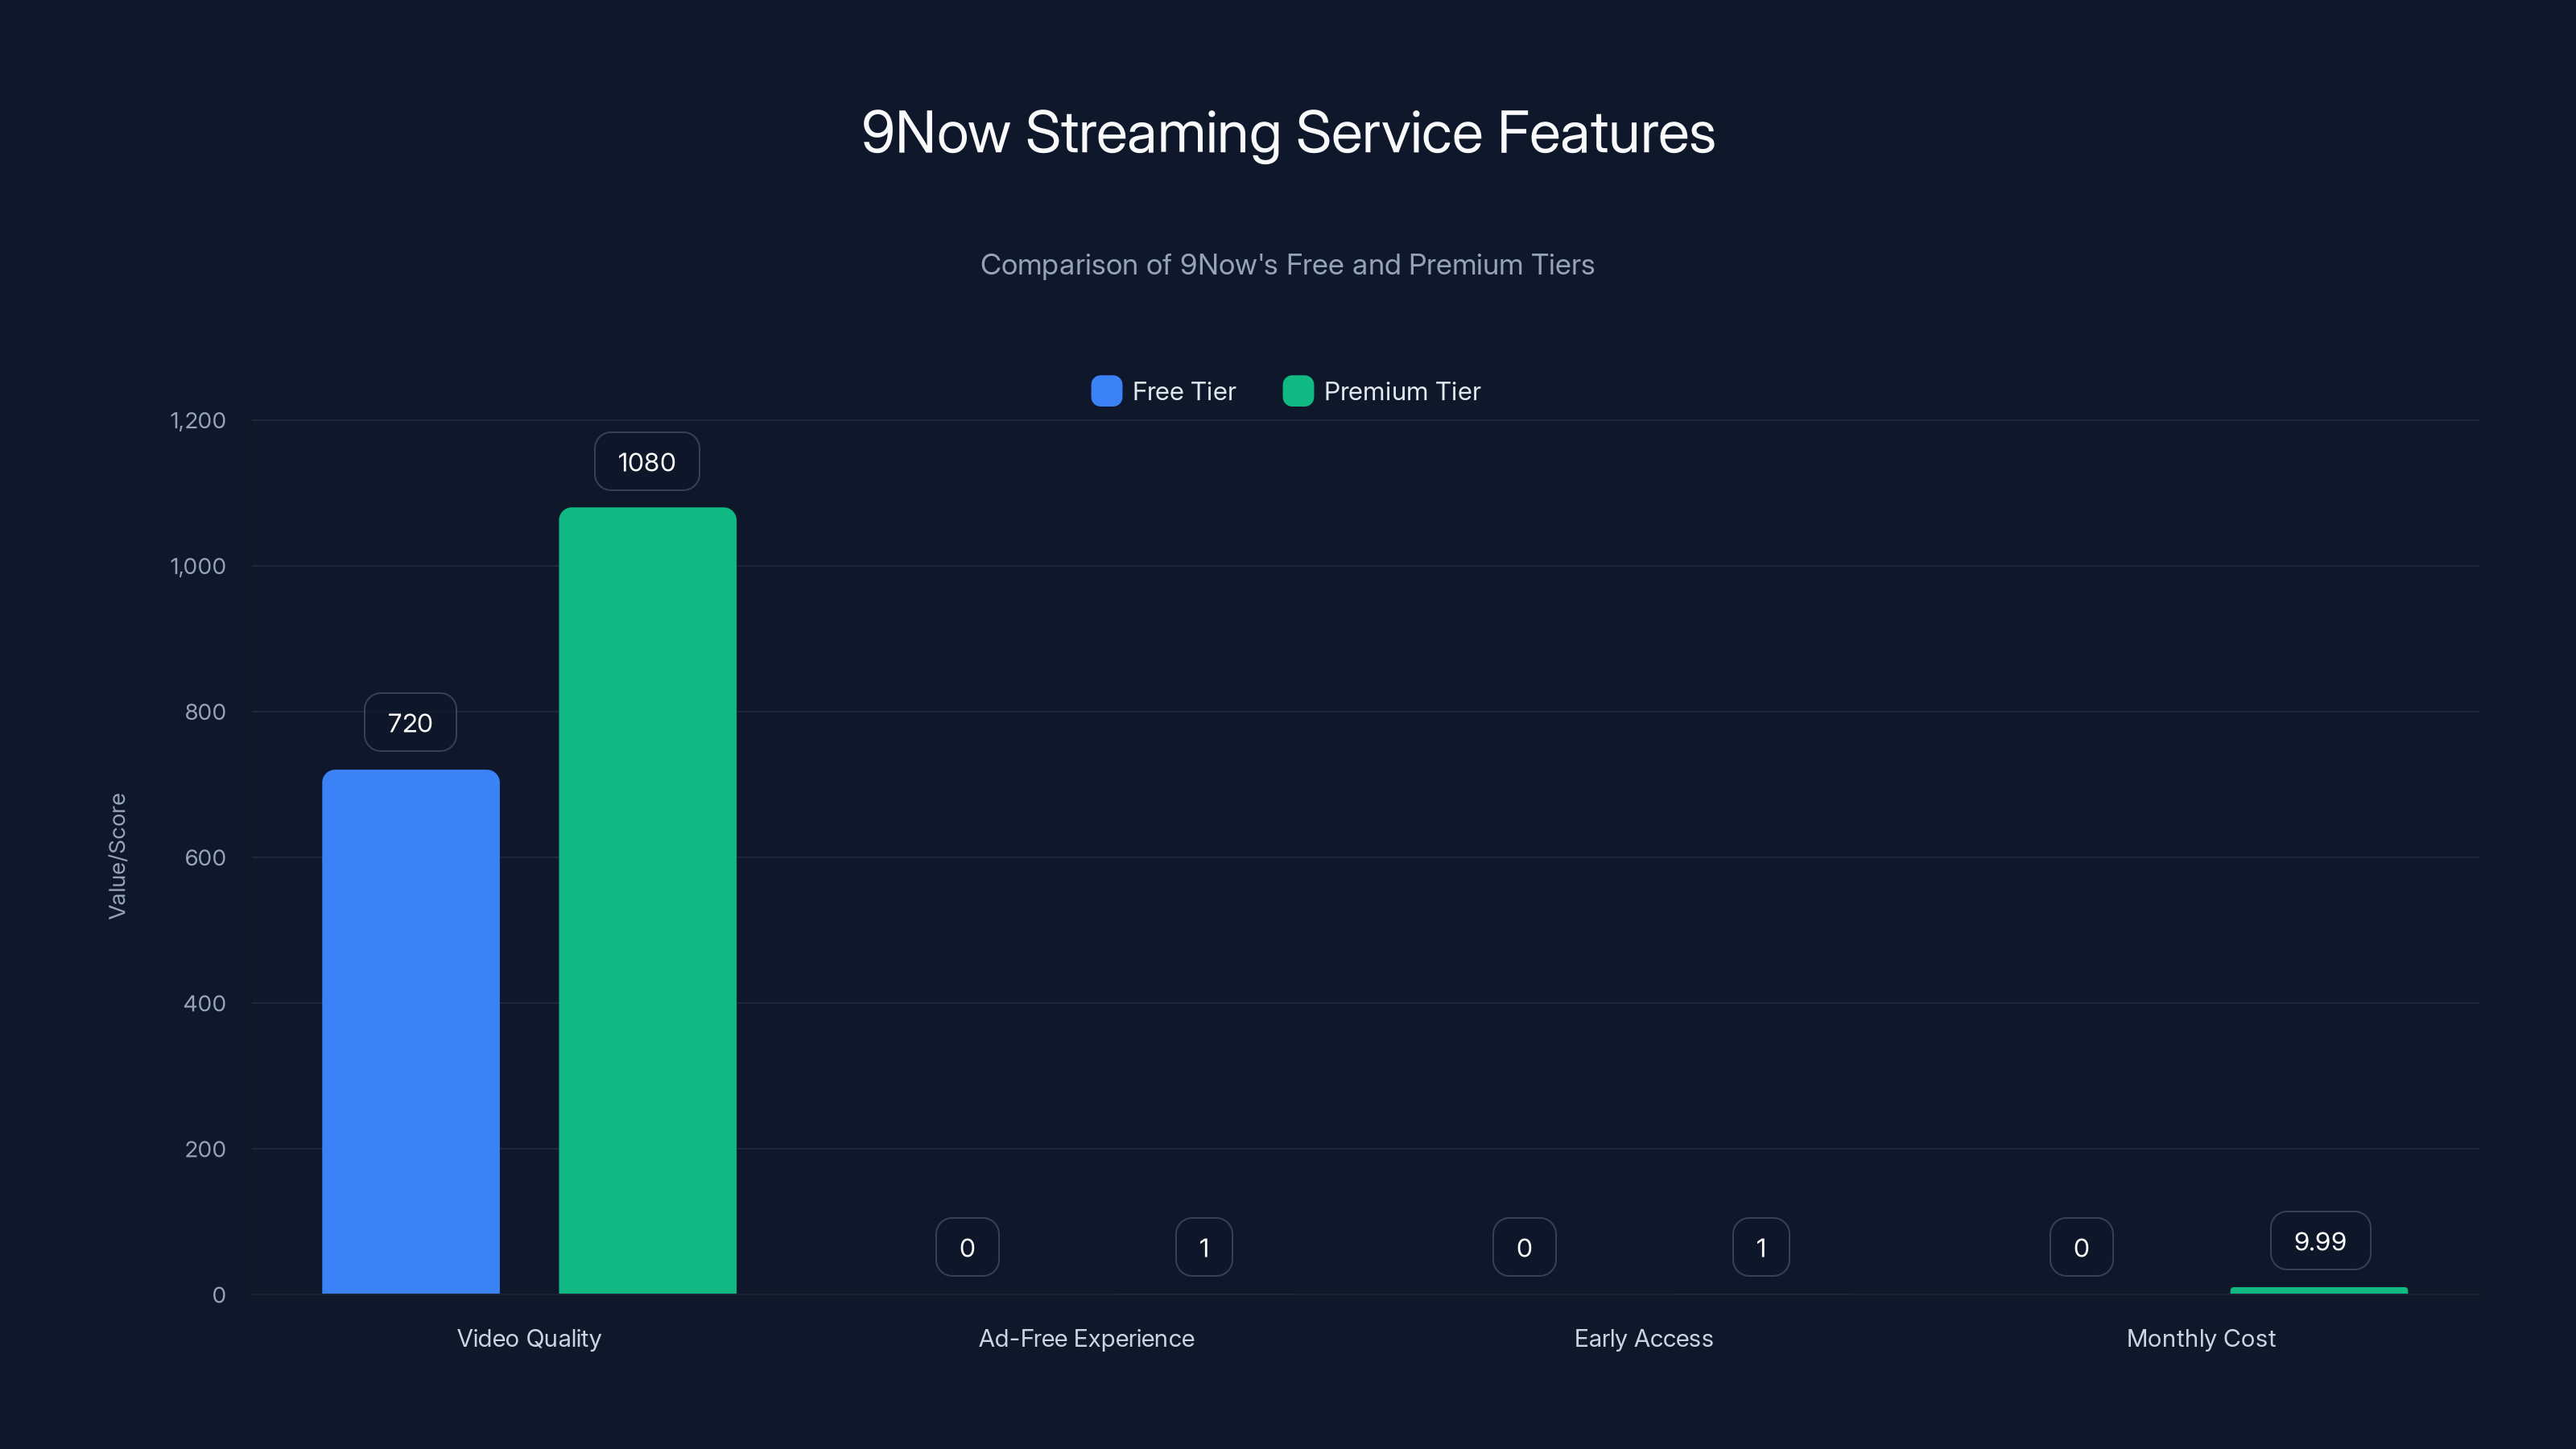Image resolution: width=2576 pixels, height=1449 pixels.
Task: Select the 1080 value label badge
Action: pyautogui.click(x=646, y=461)
